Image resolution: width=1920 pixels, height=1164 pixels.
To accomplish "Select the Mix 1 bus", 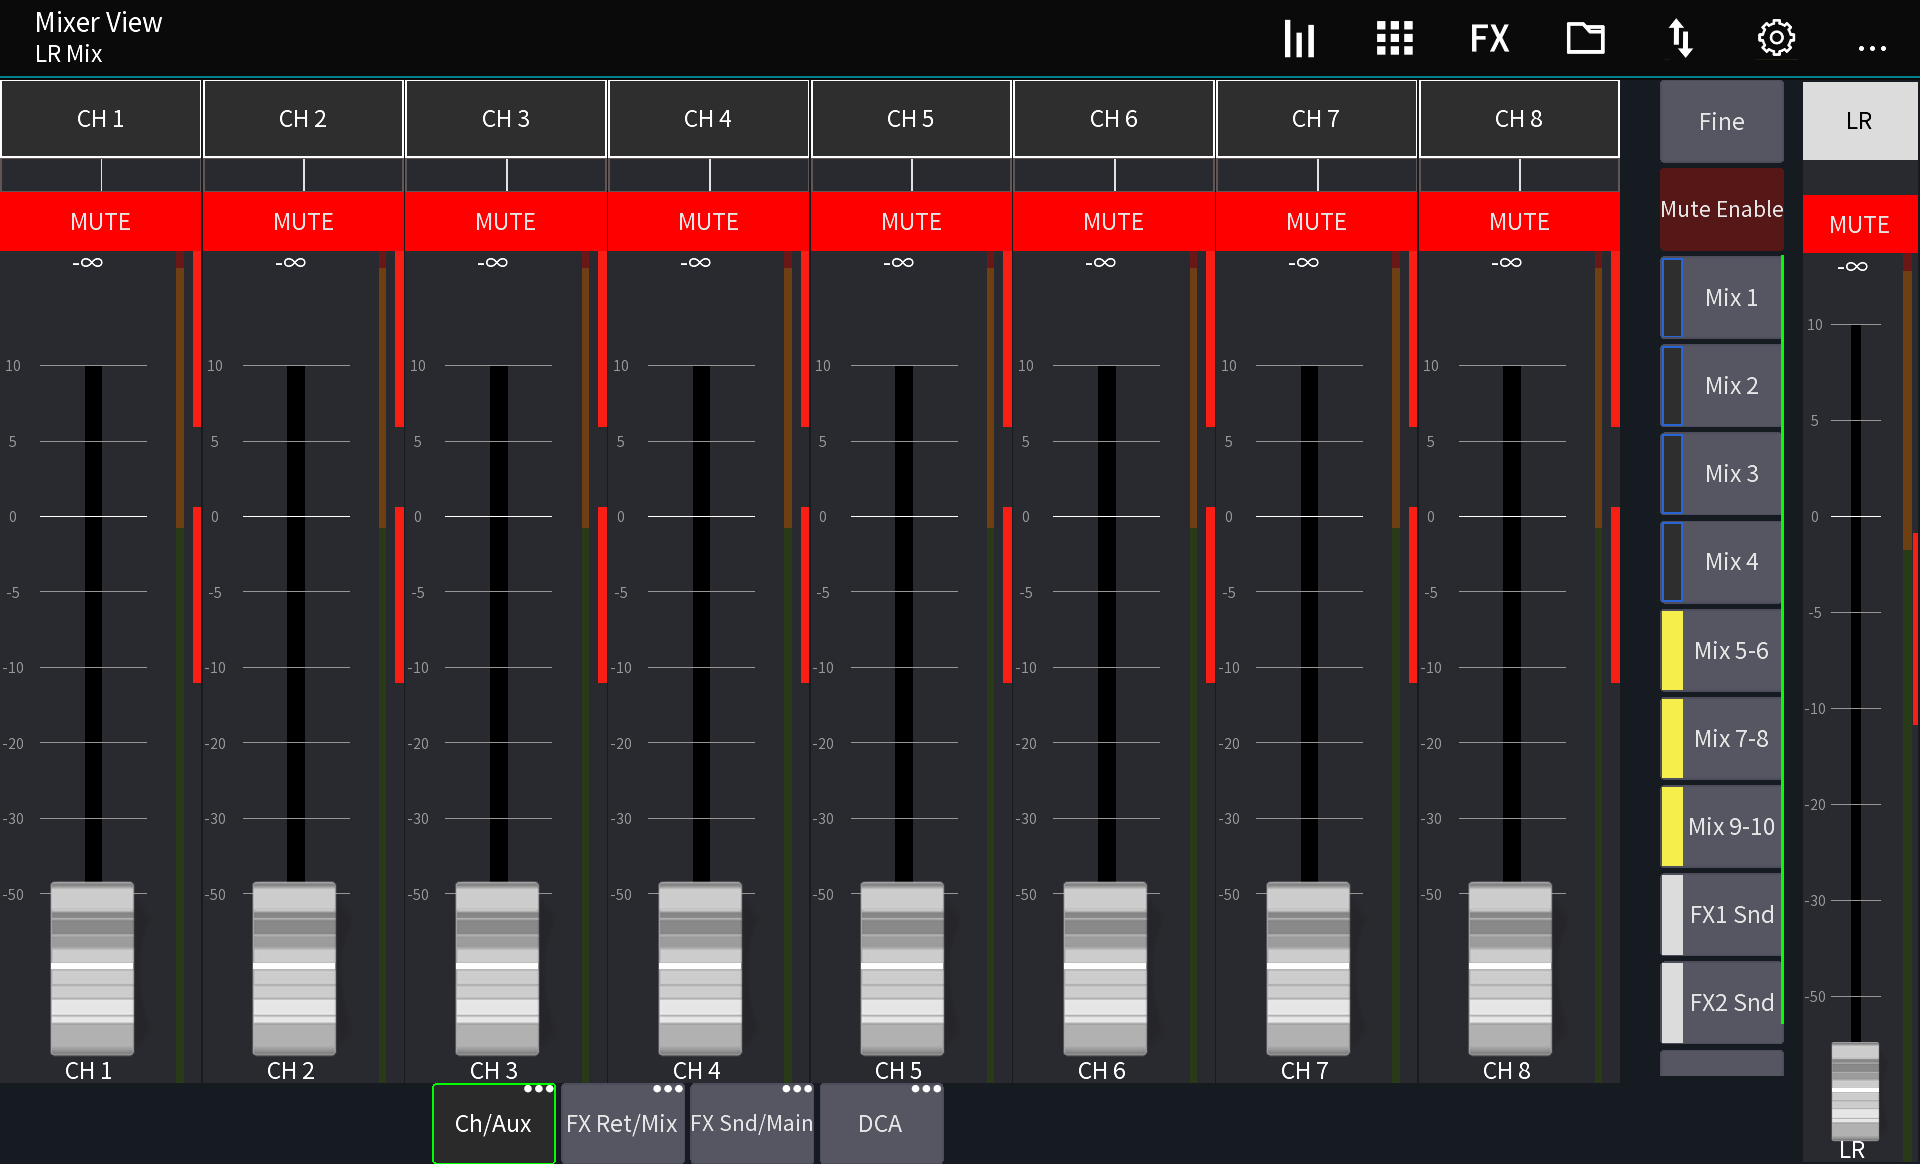I will pyautogui.click(x=1731, y=297).
